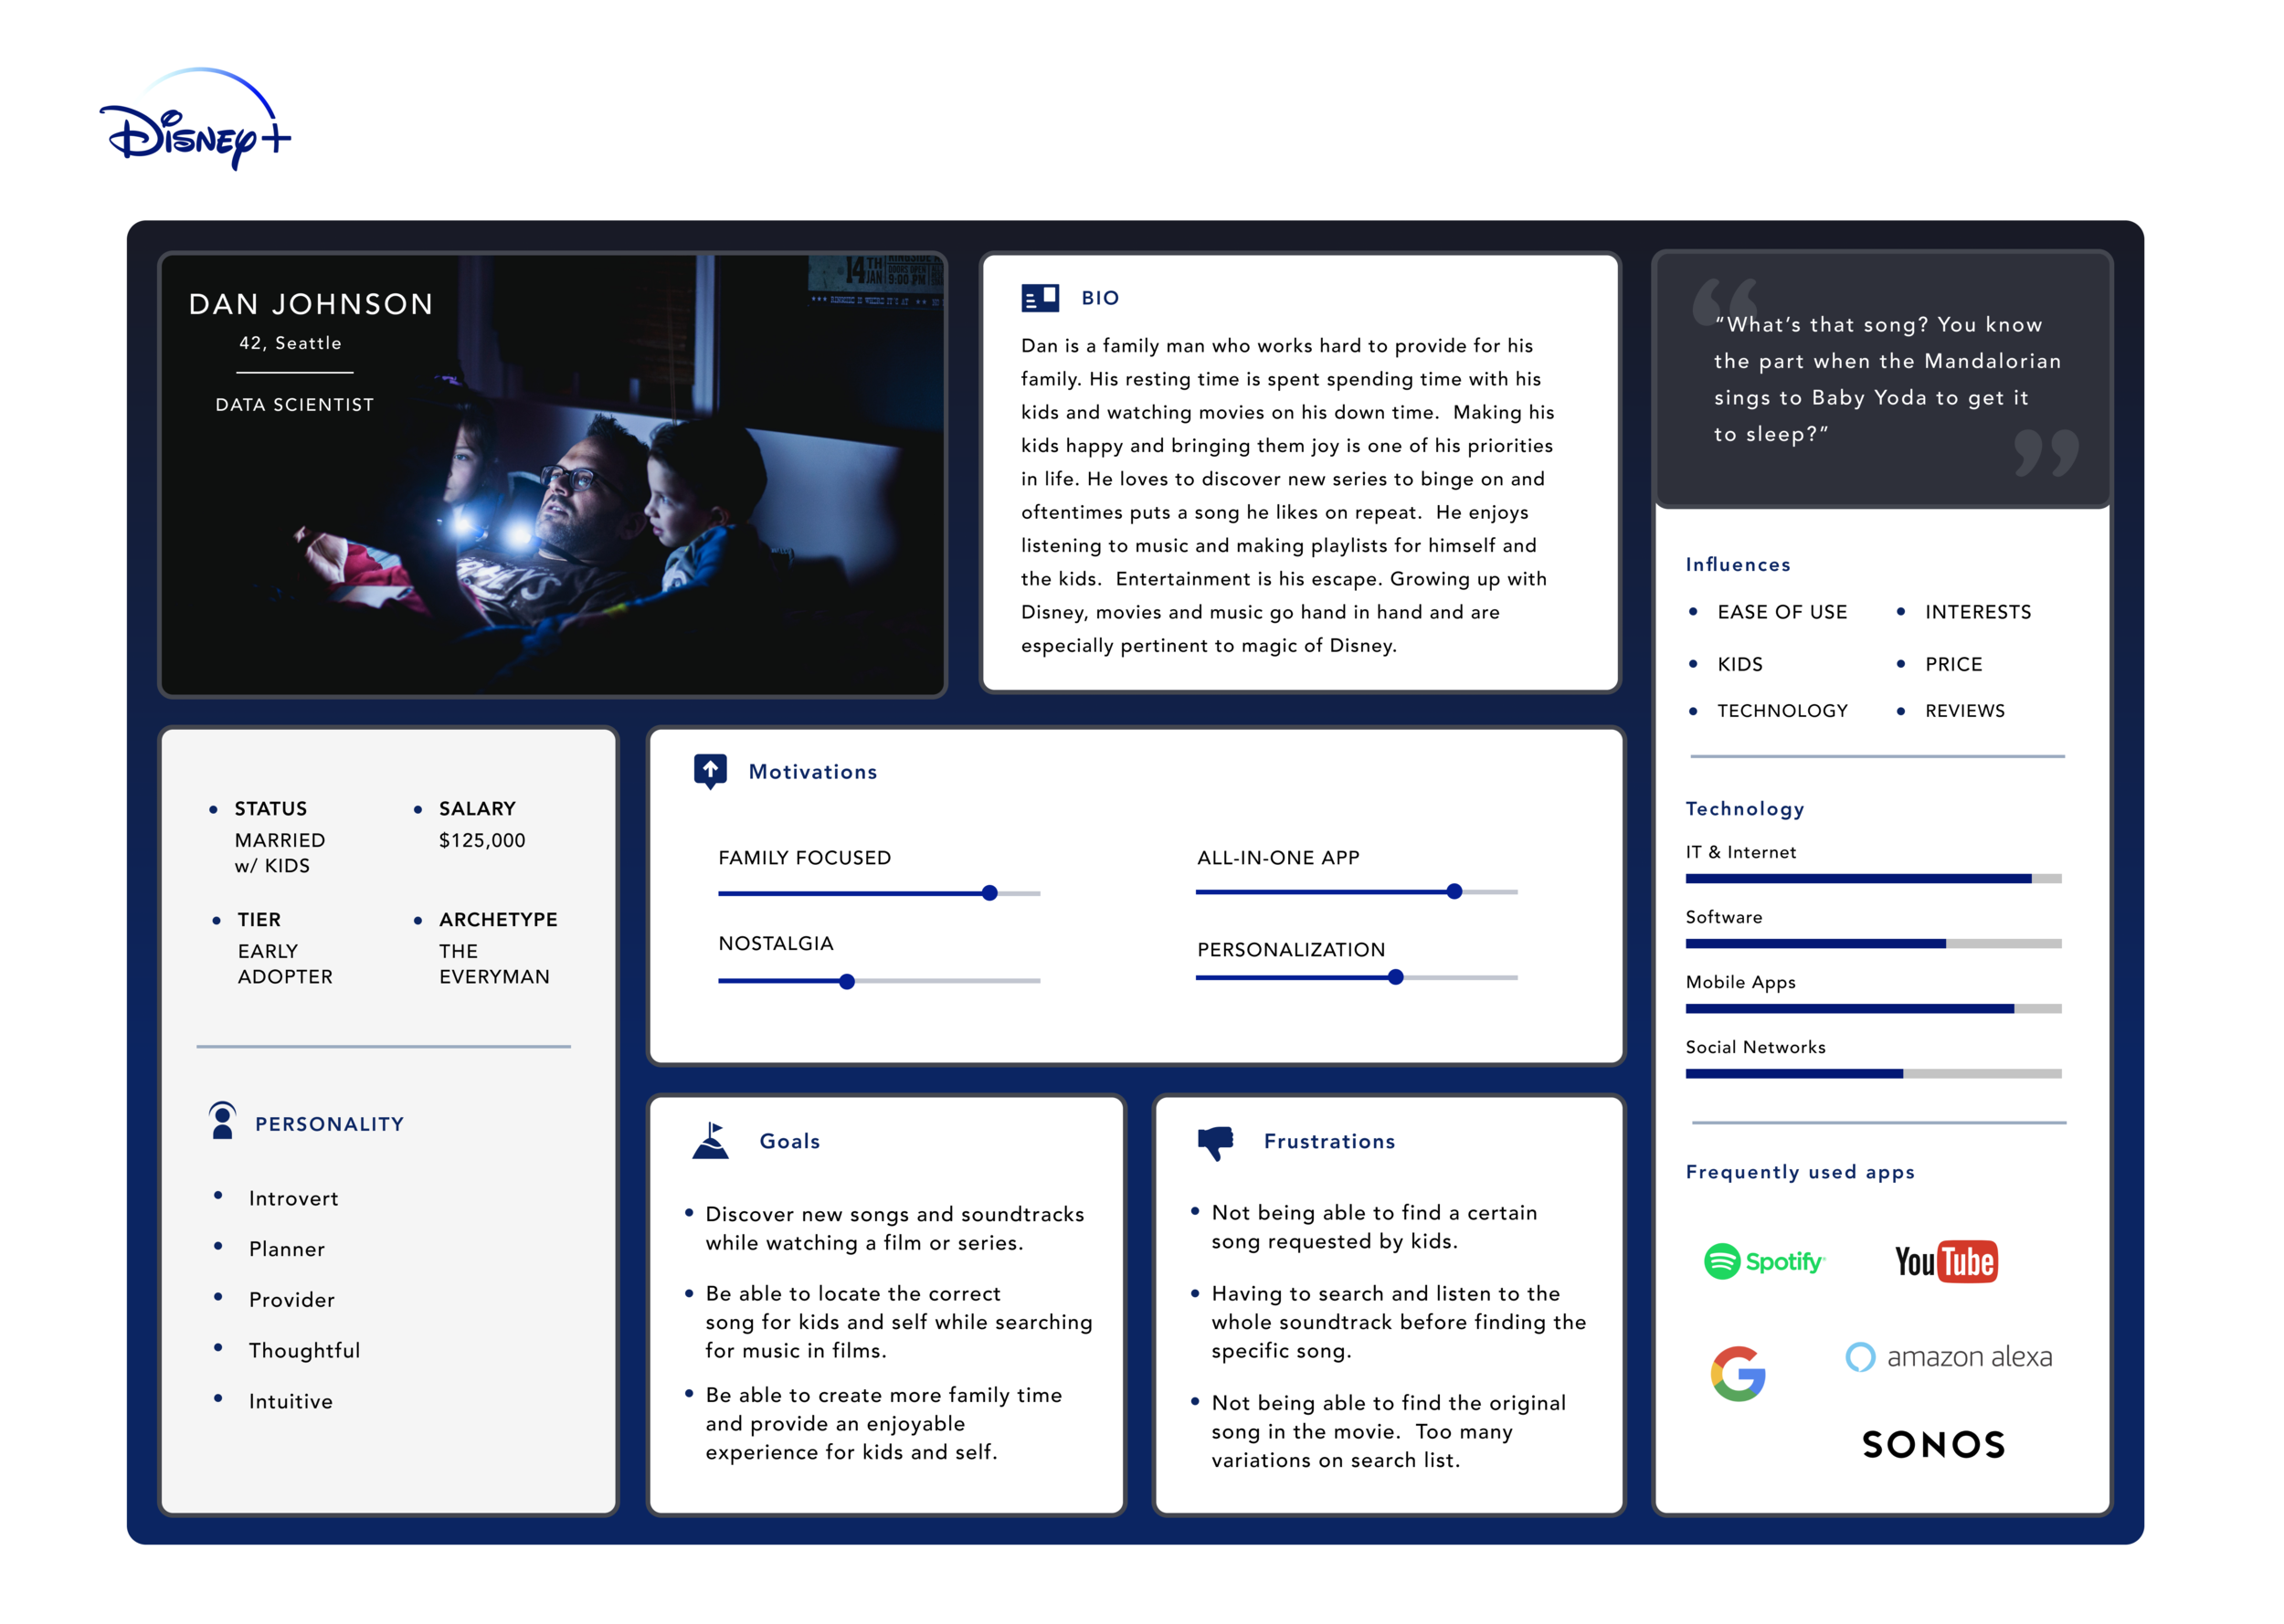The height and width of the screenshot is (1624, 2284).
Task: Click the Frequently used apps heading
Action: [1799, 1172]
